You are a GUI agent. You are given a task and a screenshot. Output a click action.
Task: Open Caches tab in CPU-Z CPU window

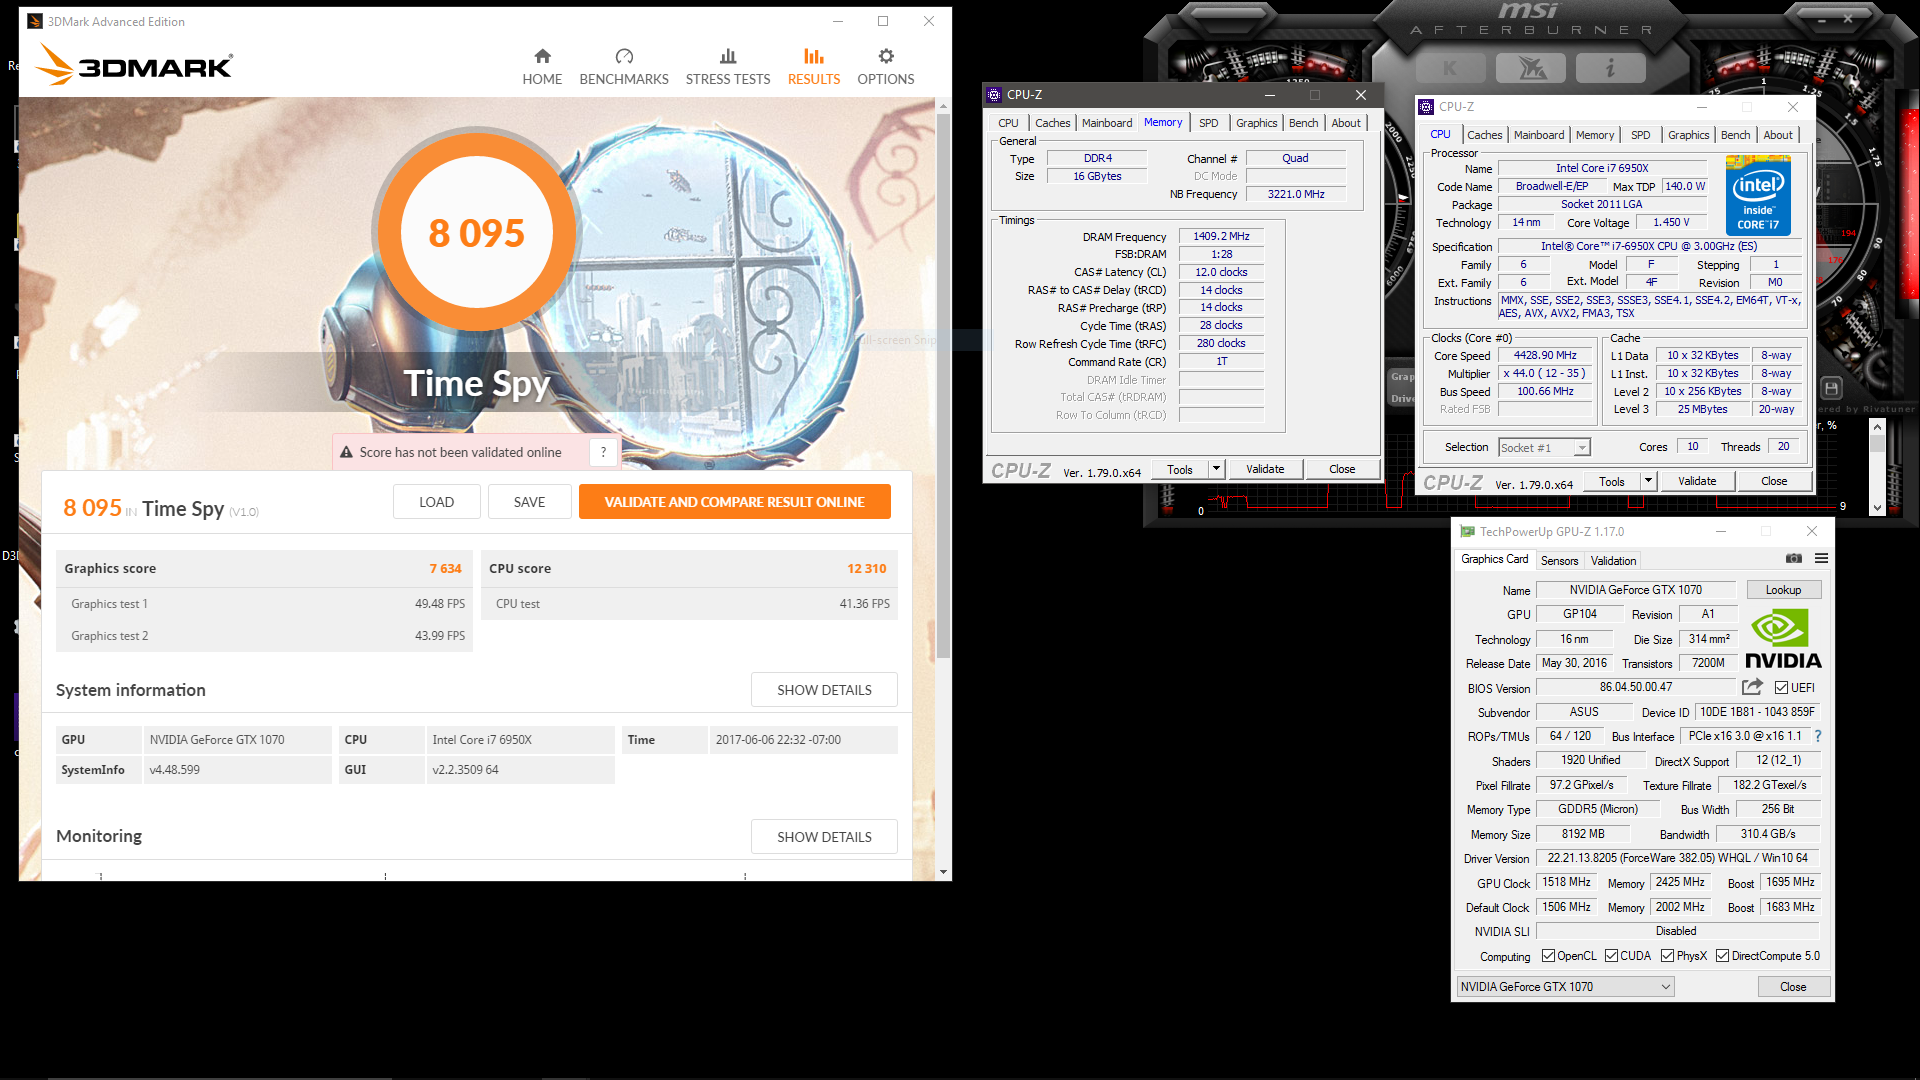[x=1484, y=135]
